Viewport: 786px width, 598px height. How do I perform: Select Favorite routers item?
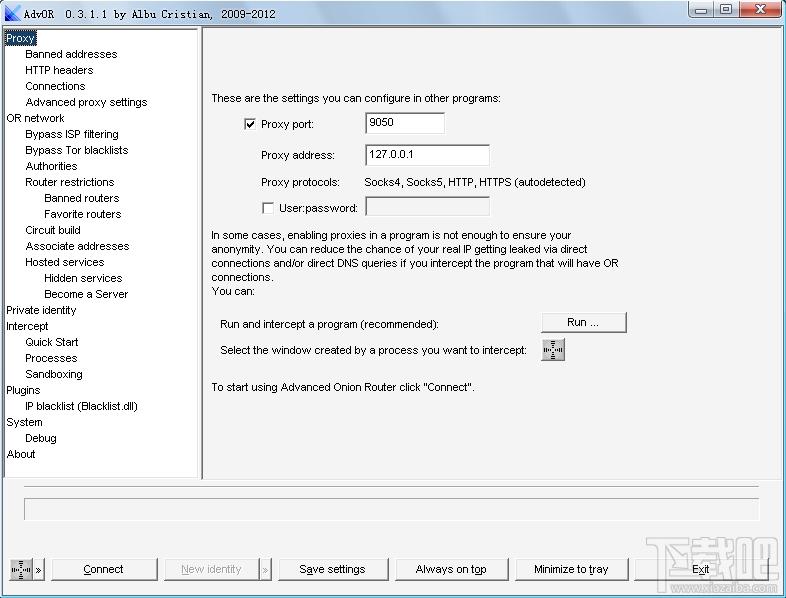83,215
